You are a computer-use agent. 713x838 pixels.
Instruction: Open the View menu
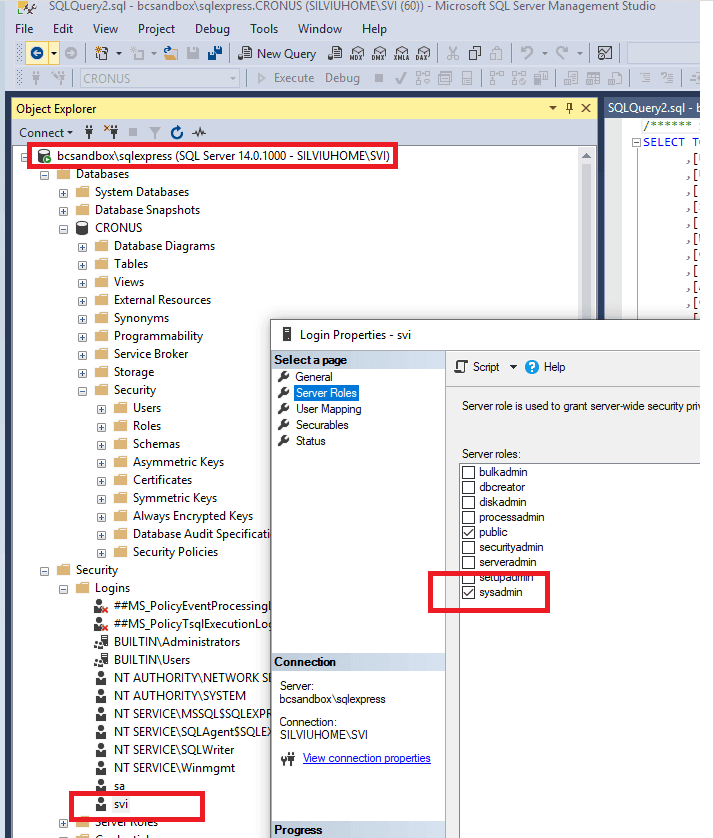(x=105, y=29)
